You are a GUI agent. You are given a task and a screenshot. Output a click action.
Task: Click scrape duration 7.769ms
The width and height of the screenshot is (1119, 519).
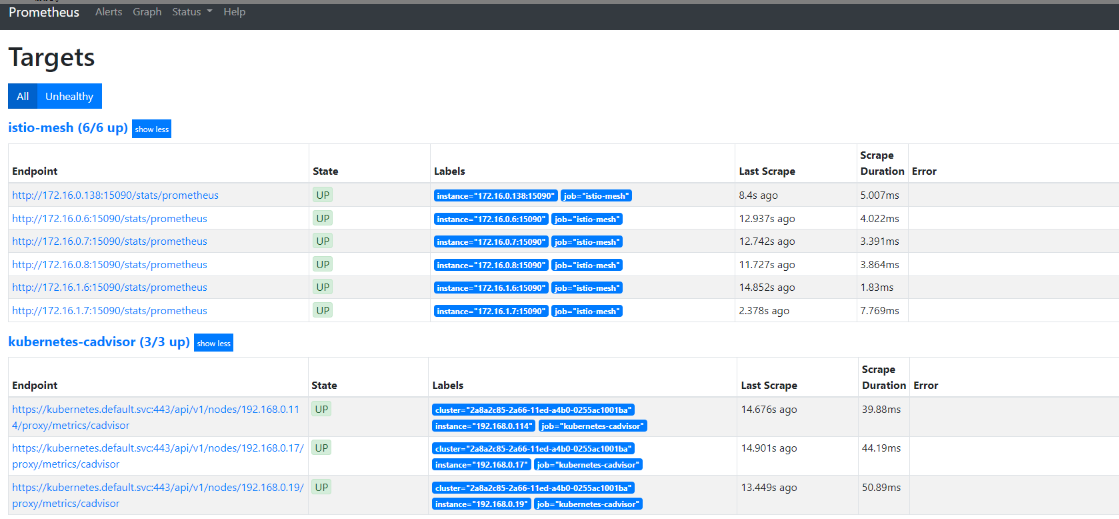pyautogui.click(x=880, y=311)
